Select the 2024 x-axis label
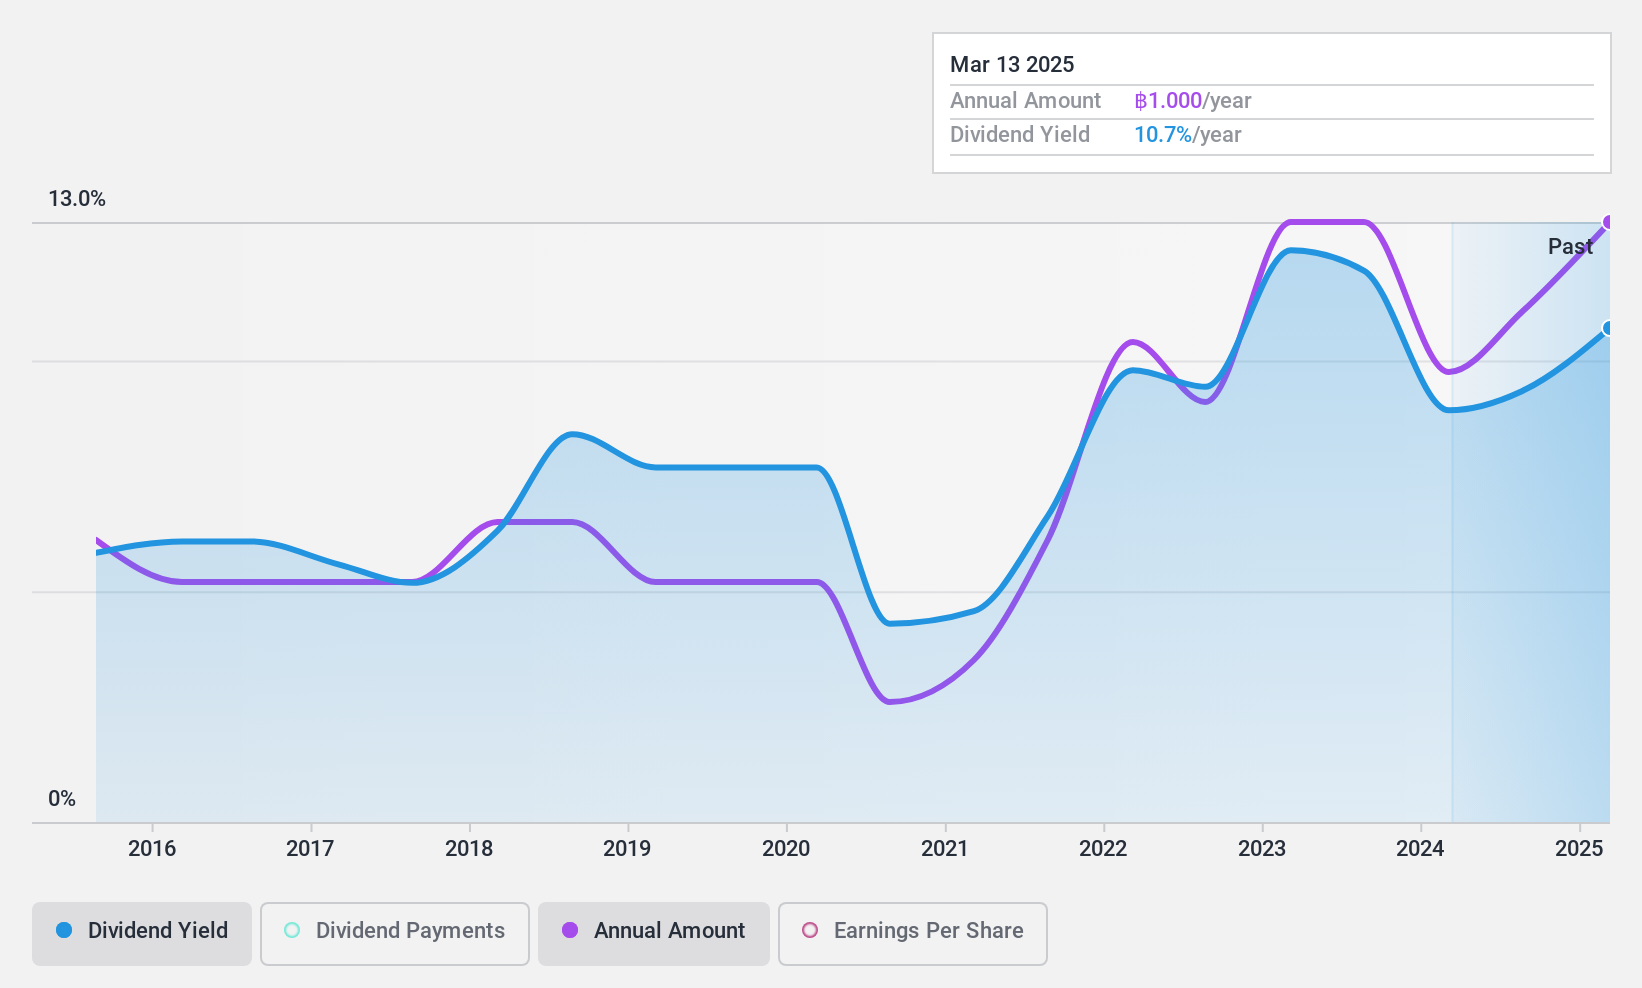 pyautogui.click(x=1420, y=849)
